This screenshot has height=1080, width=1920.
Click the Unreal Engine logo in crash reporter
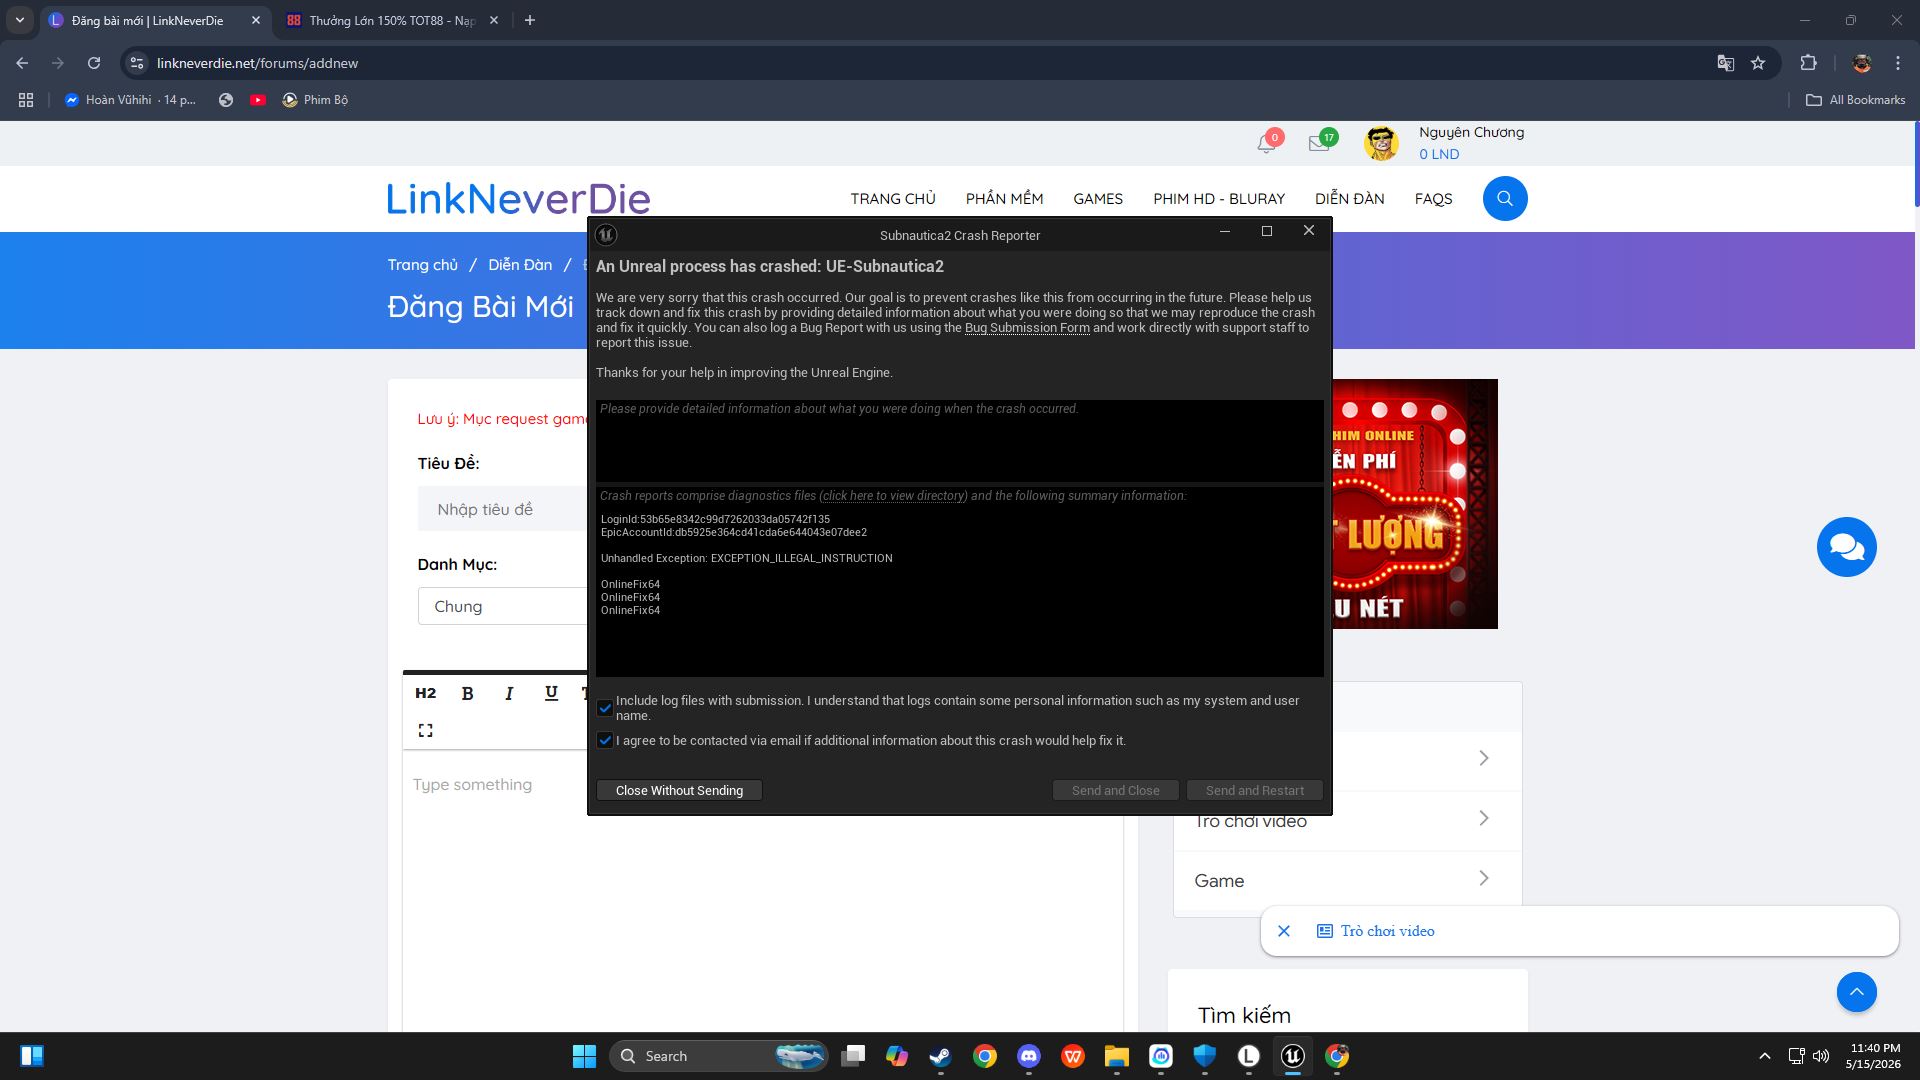tap(606, 235)
